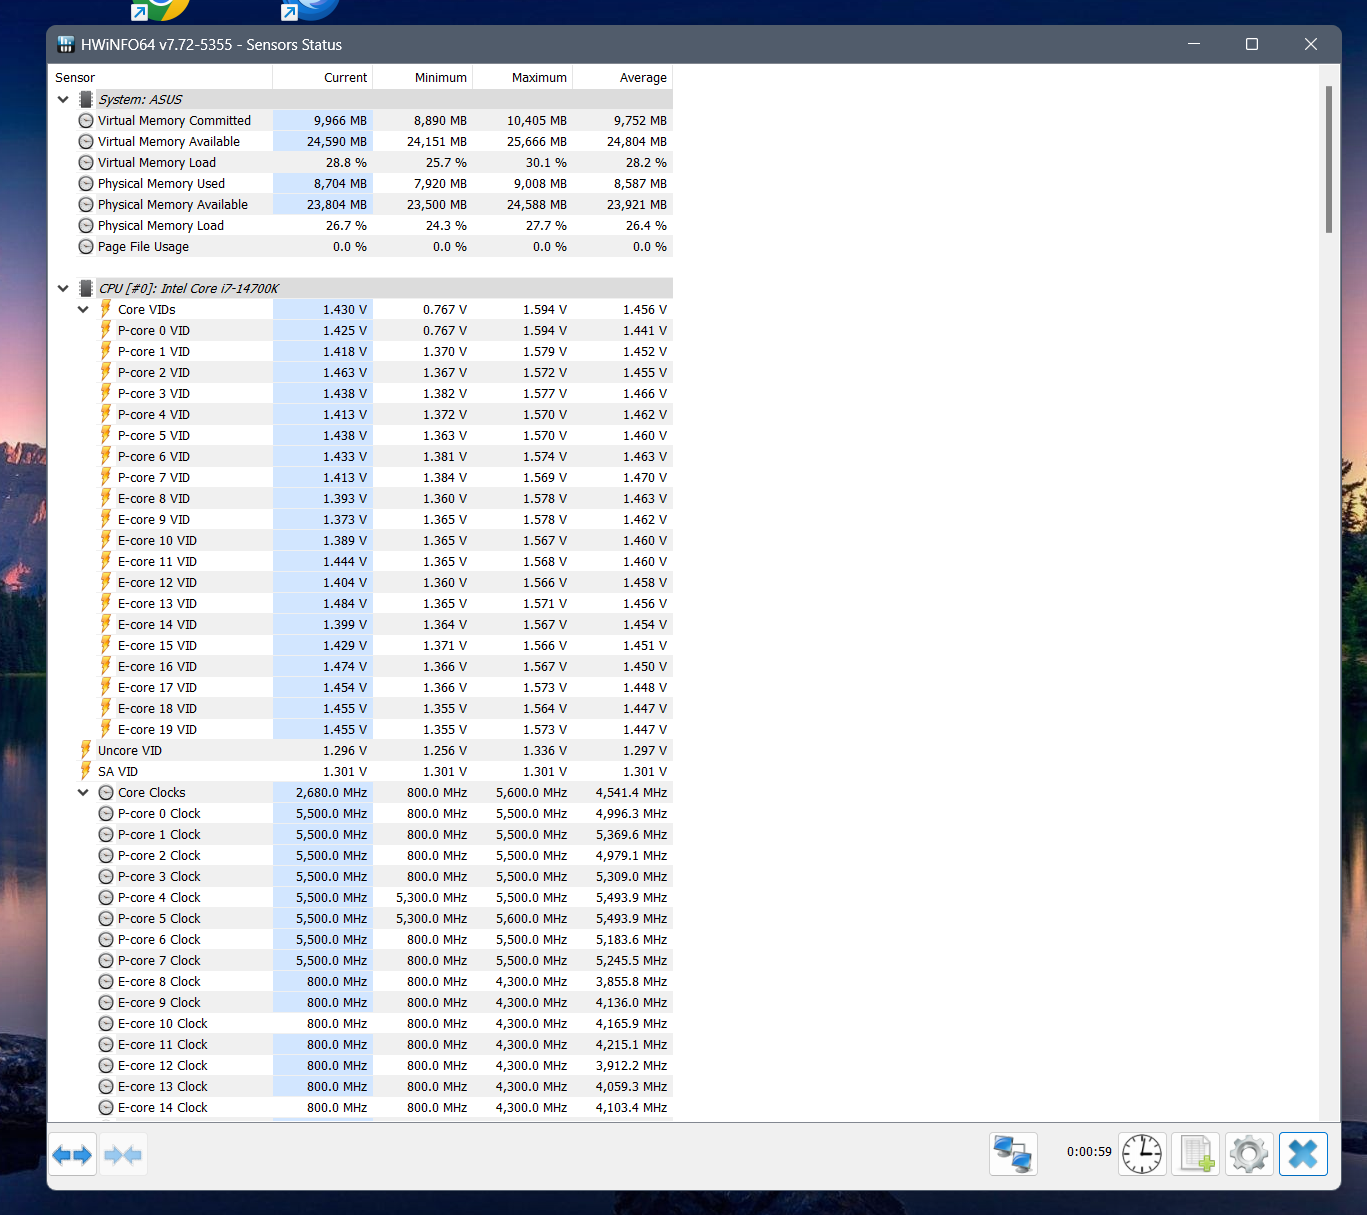1367x1215 pixels.
Task: Click the 1.296 V Uncore VID value
Action: [345, 750]
